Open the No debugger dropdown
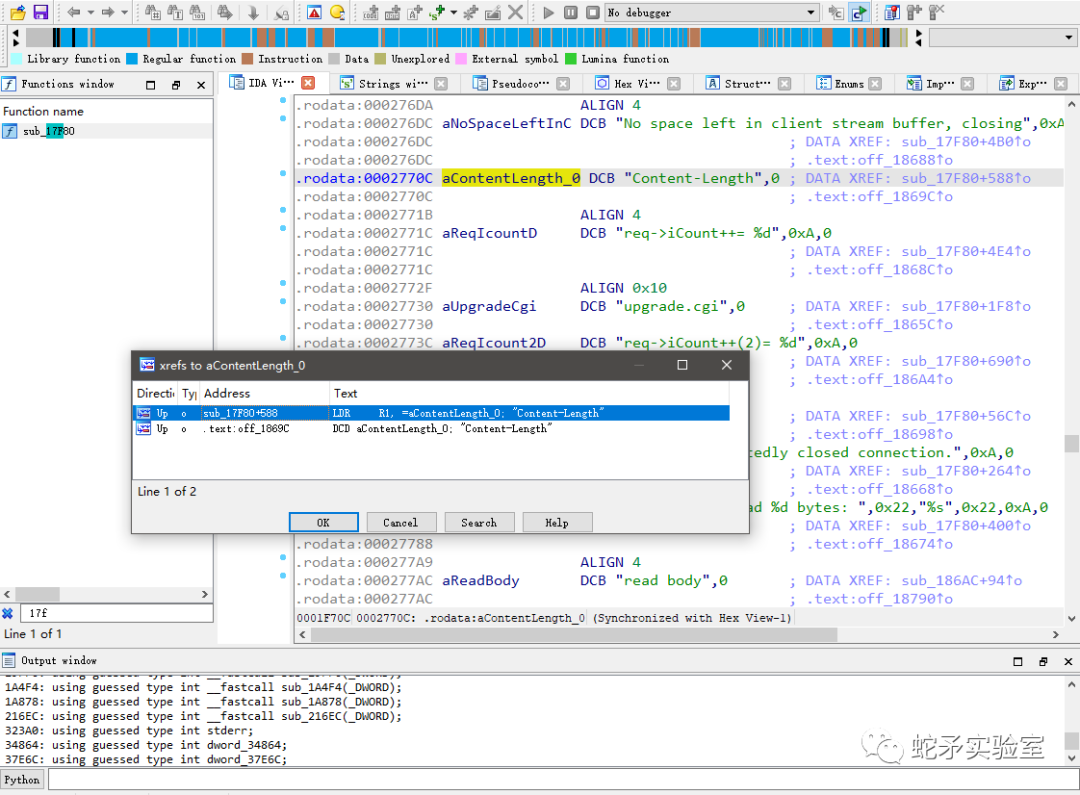The width and height of the screenshot is (1080, 795). (x=811, y=12)
